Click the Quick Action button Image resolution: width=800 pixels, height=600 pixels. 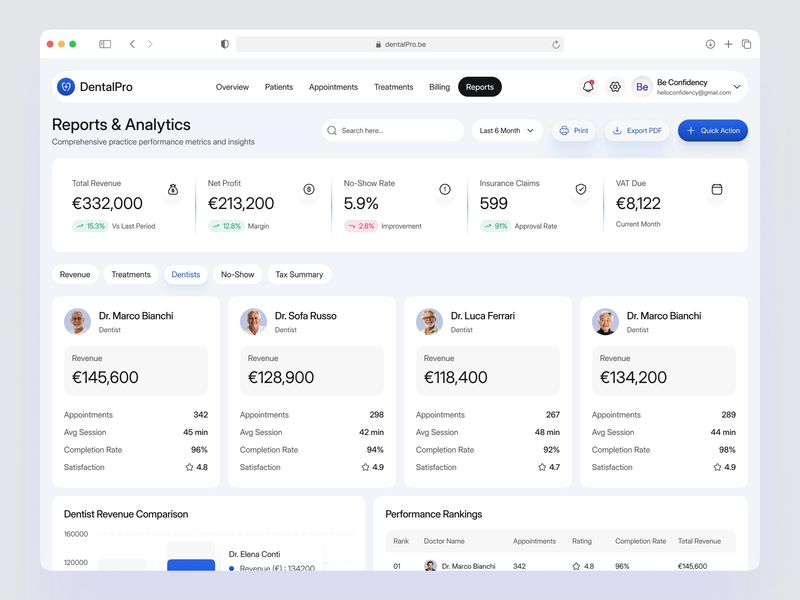click(x=712, y=130)
